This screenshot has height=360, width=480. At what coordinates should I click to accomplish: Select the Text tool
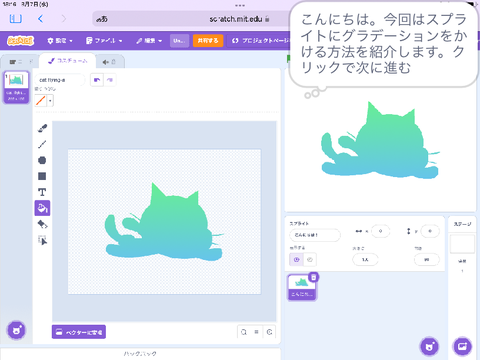coord(42,192)
